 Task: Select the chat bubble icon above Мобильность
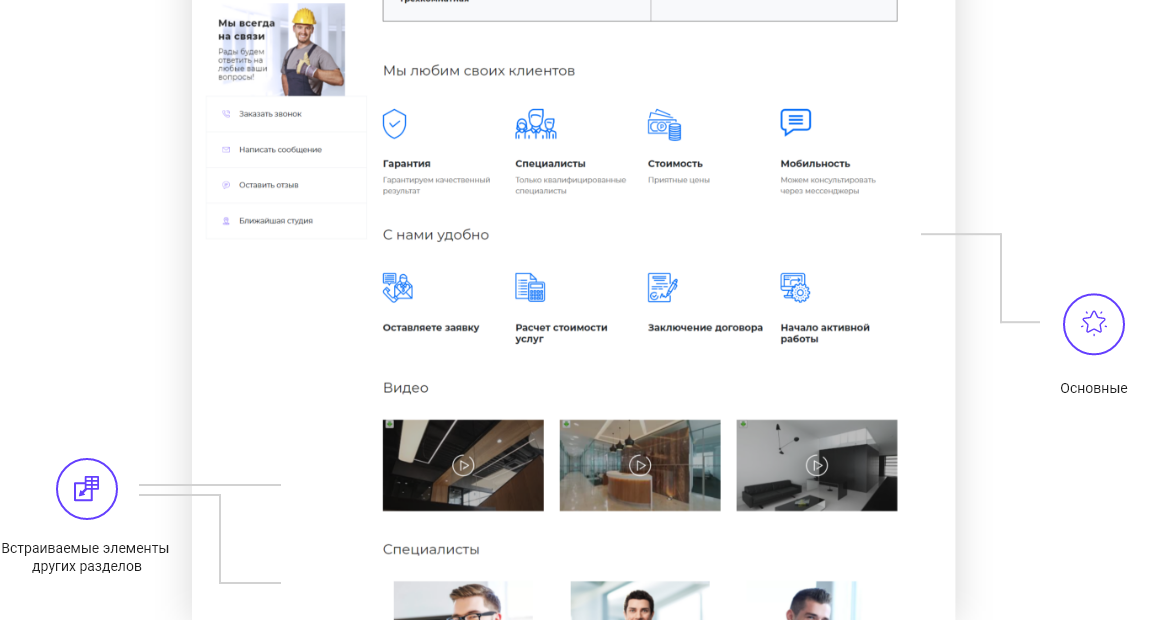click(796, 123)
